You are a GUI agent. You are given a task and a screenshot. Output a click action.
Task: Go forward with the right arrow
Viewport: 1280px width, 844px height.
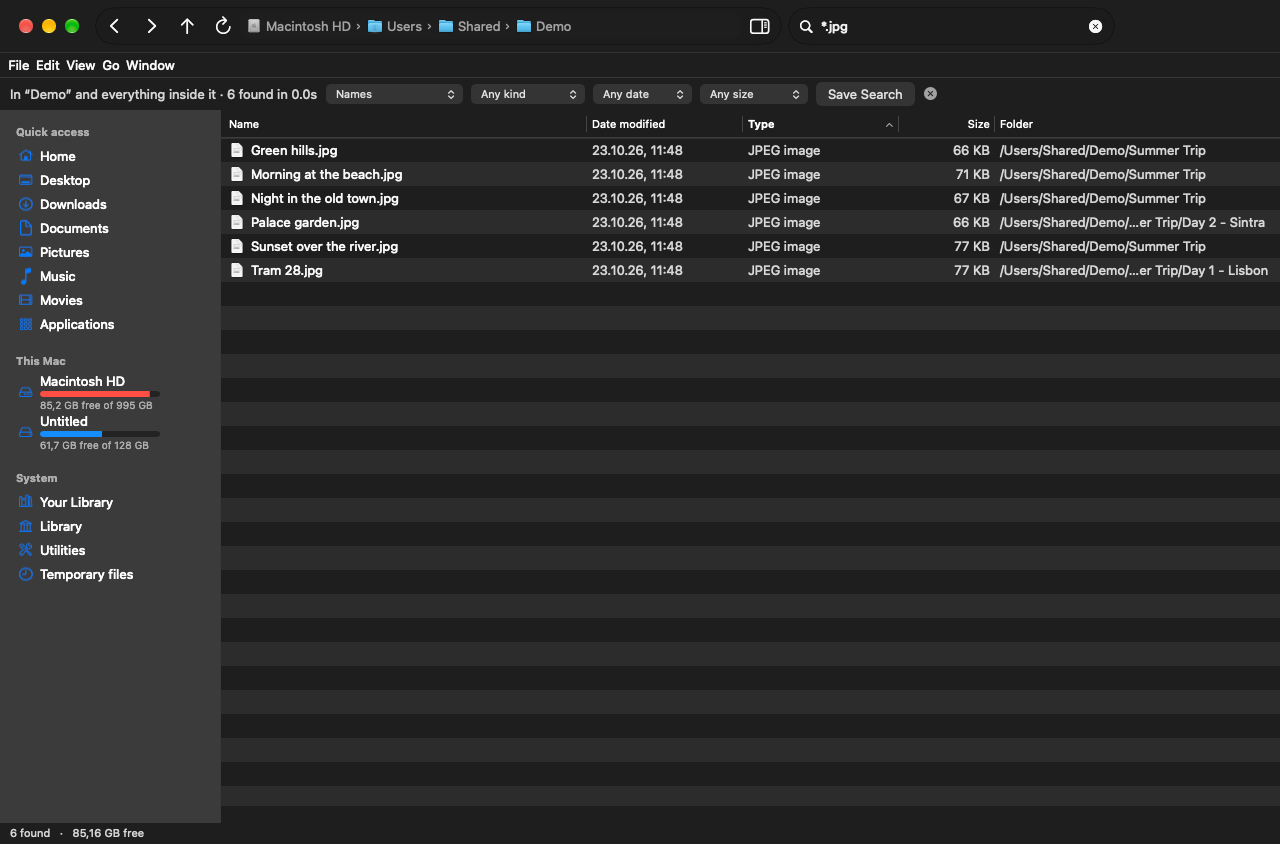[151, 27]
